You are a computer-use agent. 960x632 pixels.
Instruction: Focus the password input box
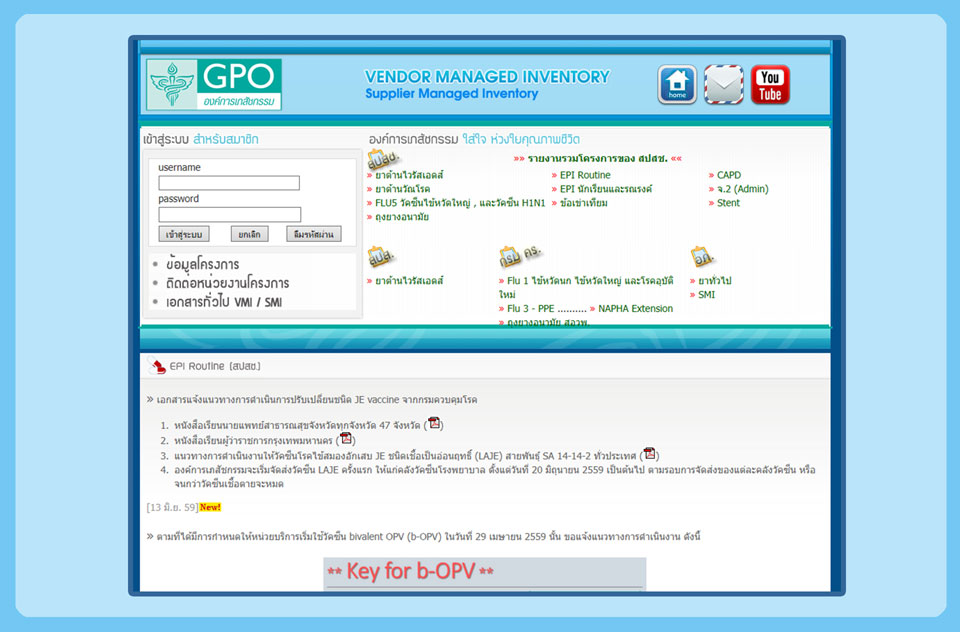click(x=229, y=215)
